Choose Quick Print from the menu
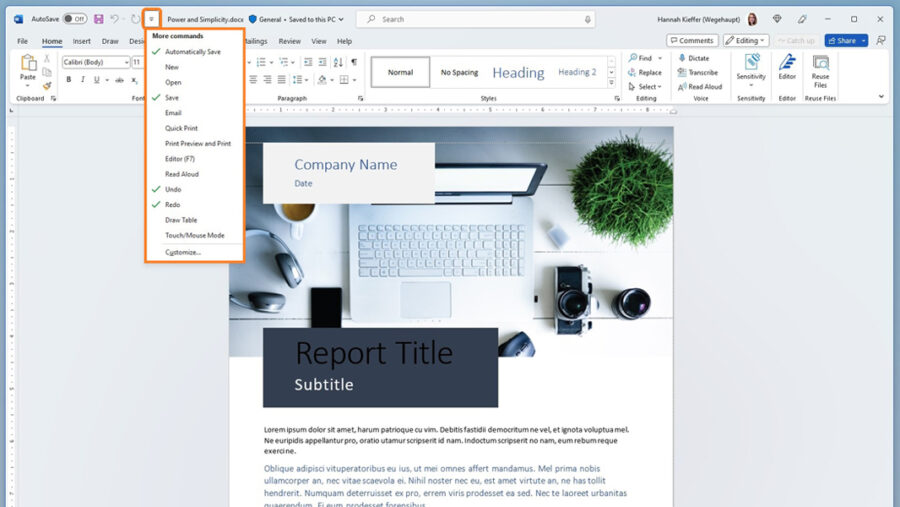 (x=181, y=128)
